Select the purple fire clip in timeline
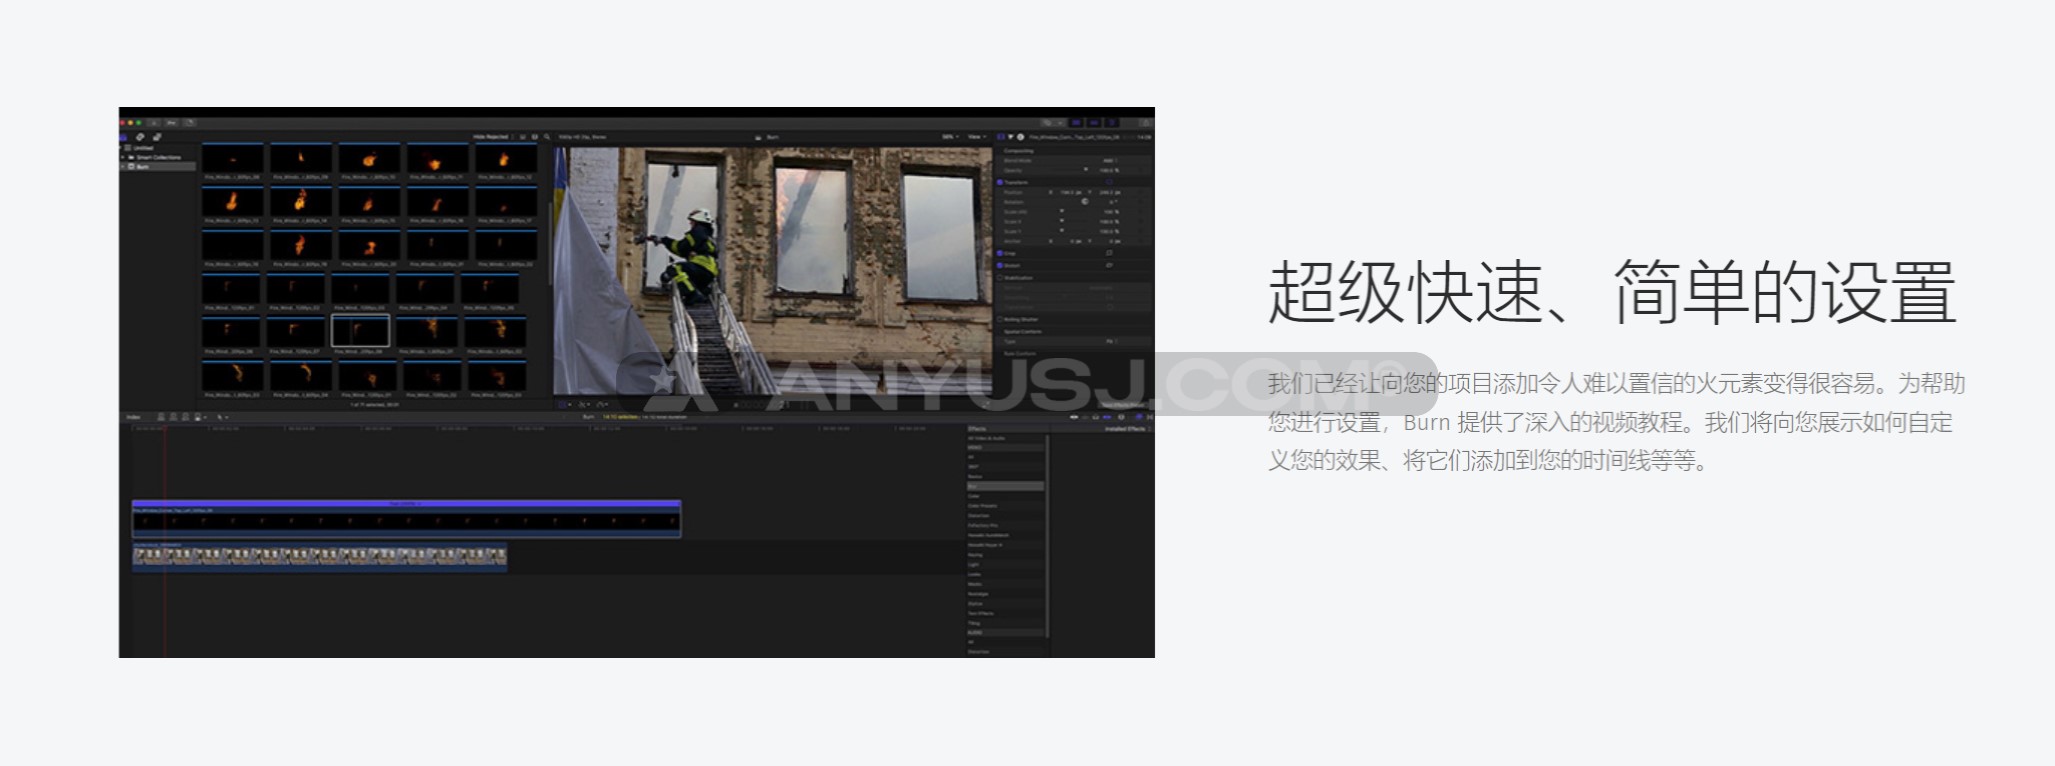Image resolution: width=2055 pixels, height=766 pixels. 406,518
